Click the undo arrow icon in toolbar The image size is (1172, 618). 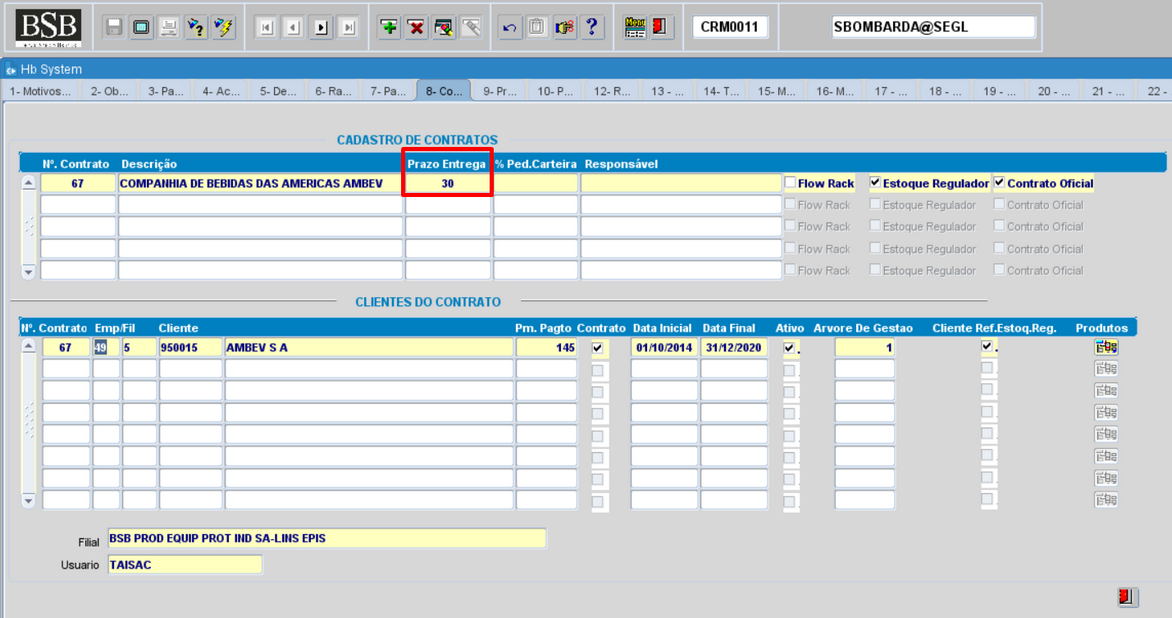pos(510,28)
